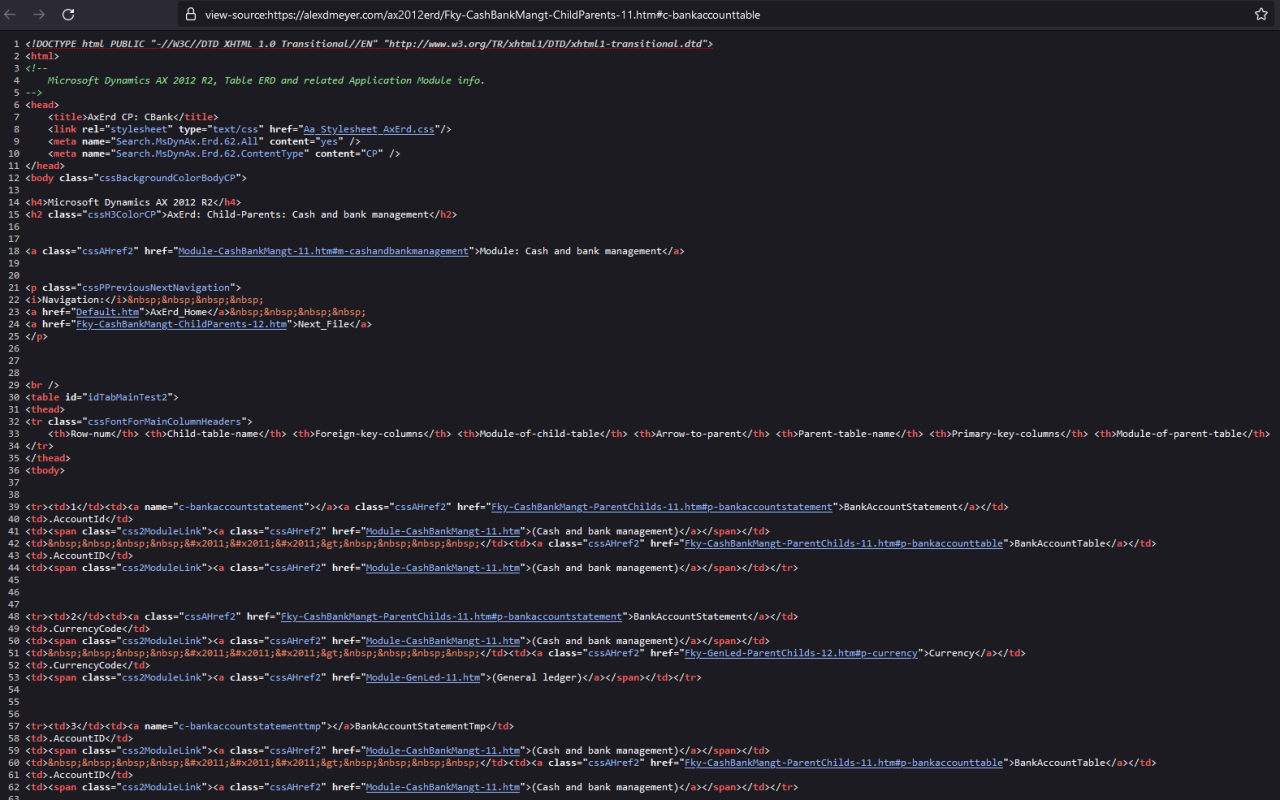Follow the Fky-GenLed-ParentChilds-12.htm#p-currency link
The height and width of the screenshot is (800, 1280).
click(x=801, y=653)
